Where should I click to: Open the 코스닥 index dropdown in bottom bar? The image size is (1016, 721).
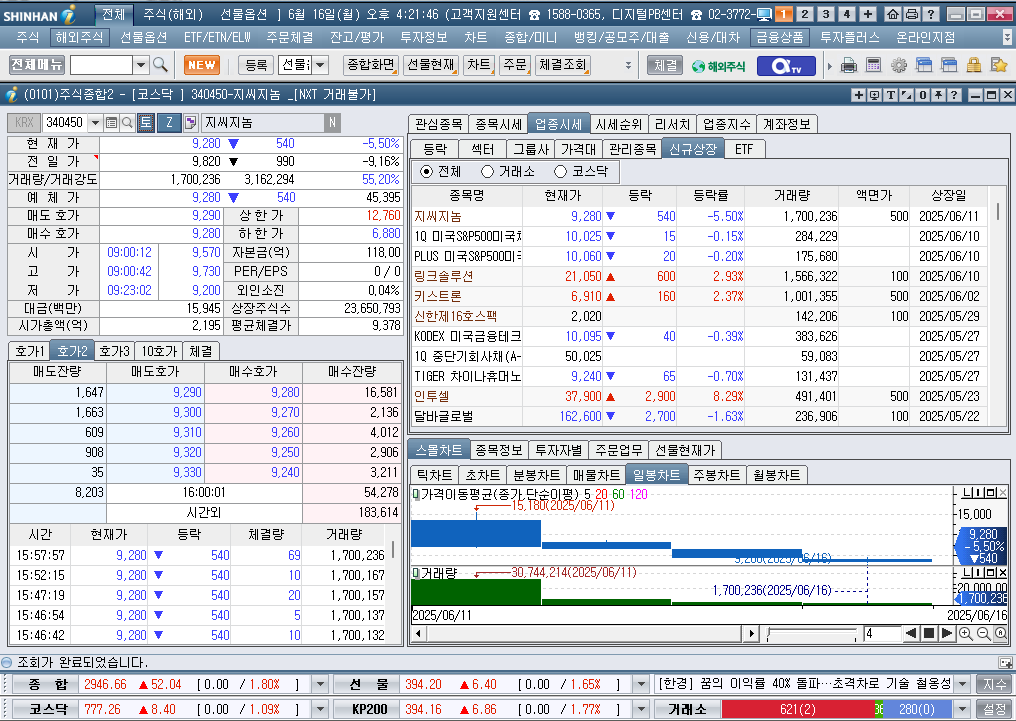click(320, 709)
